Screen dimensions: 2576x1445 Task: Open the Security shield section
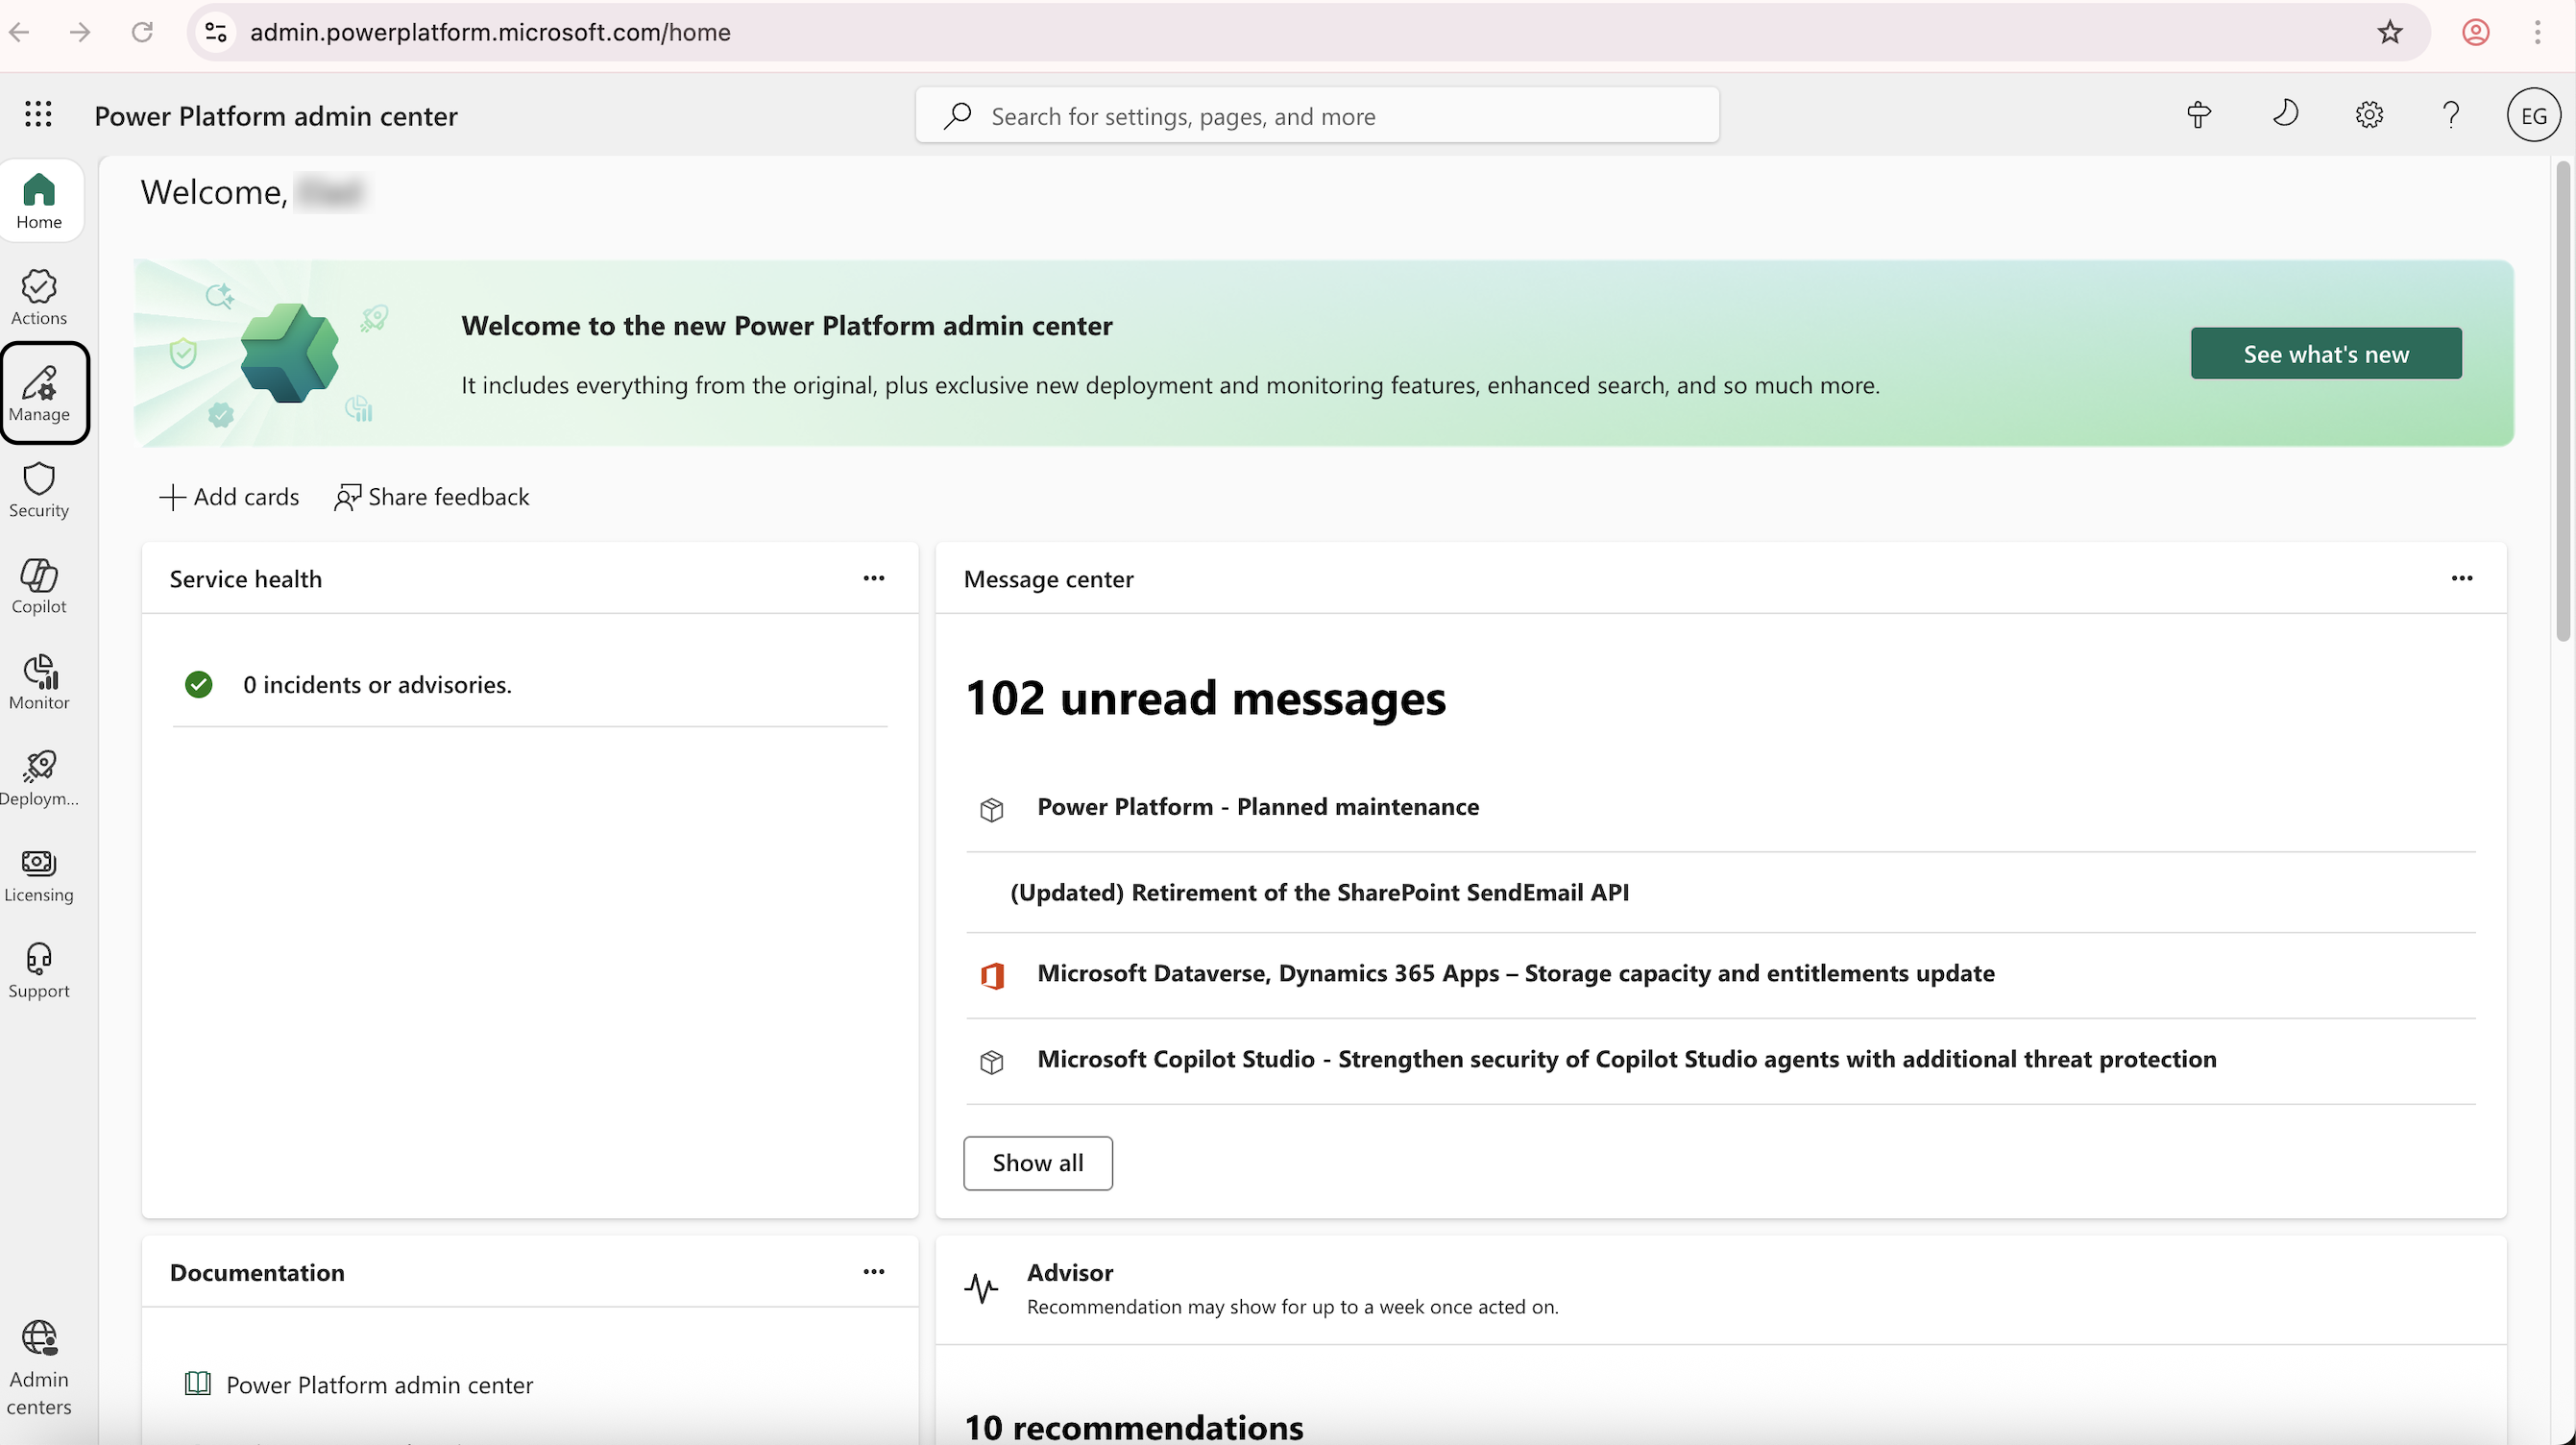point(39,490)
